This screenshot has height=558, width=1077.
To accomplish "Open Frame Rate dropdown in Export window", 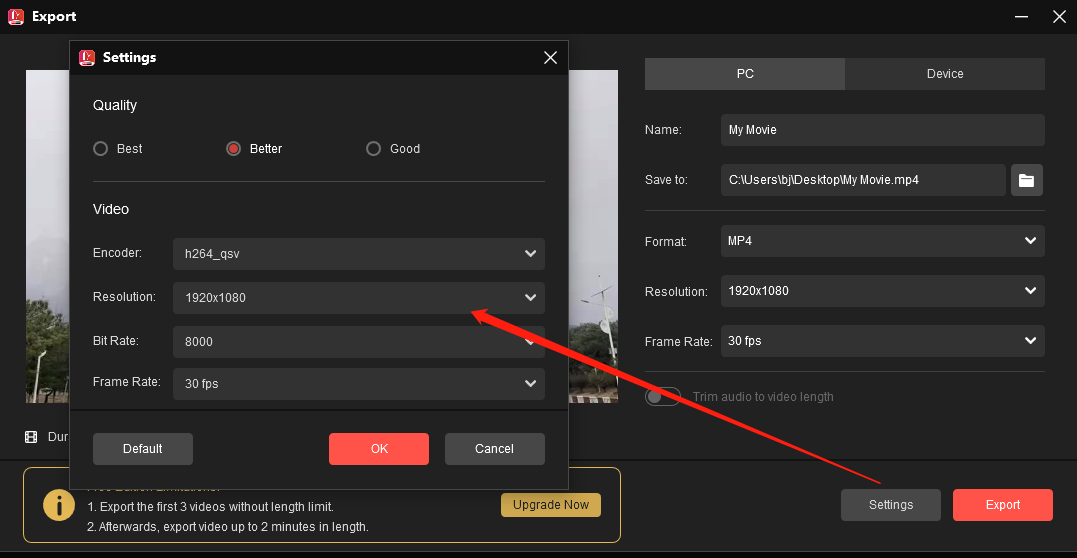I will tap(883, 341).
